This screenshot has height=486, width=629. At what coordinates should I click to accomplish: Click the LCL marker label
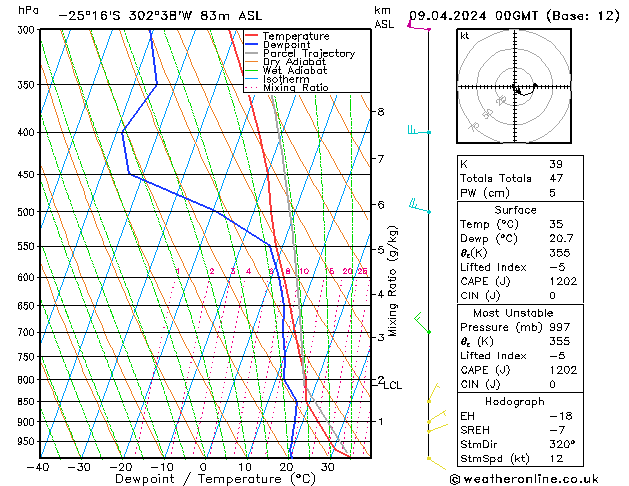392,385
